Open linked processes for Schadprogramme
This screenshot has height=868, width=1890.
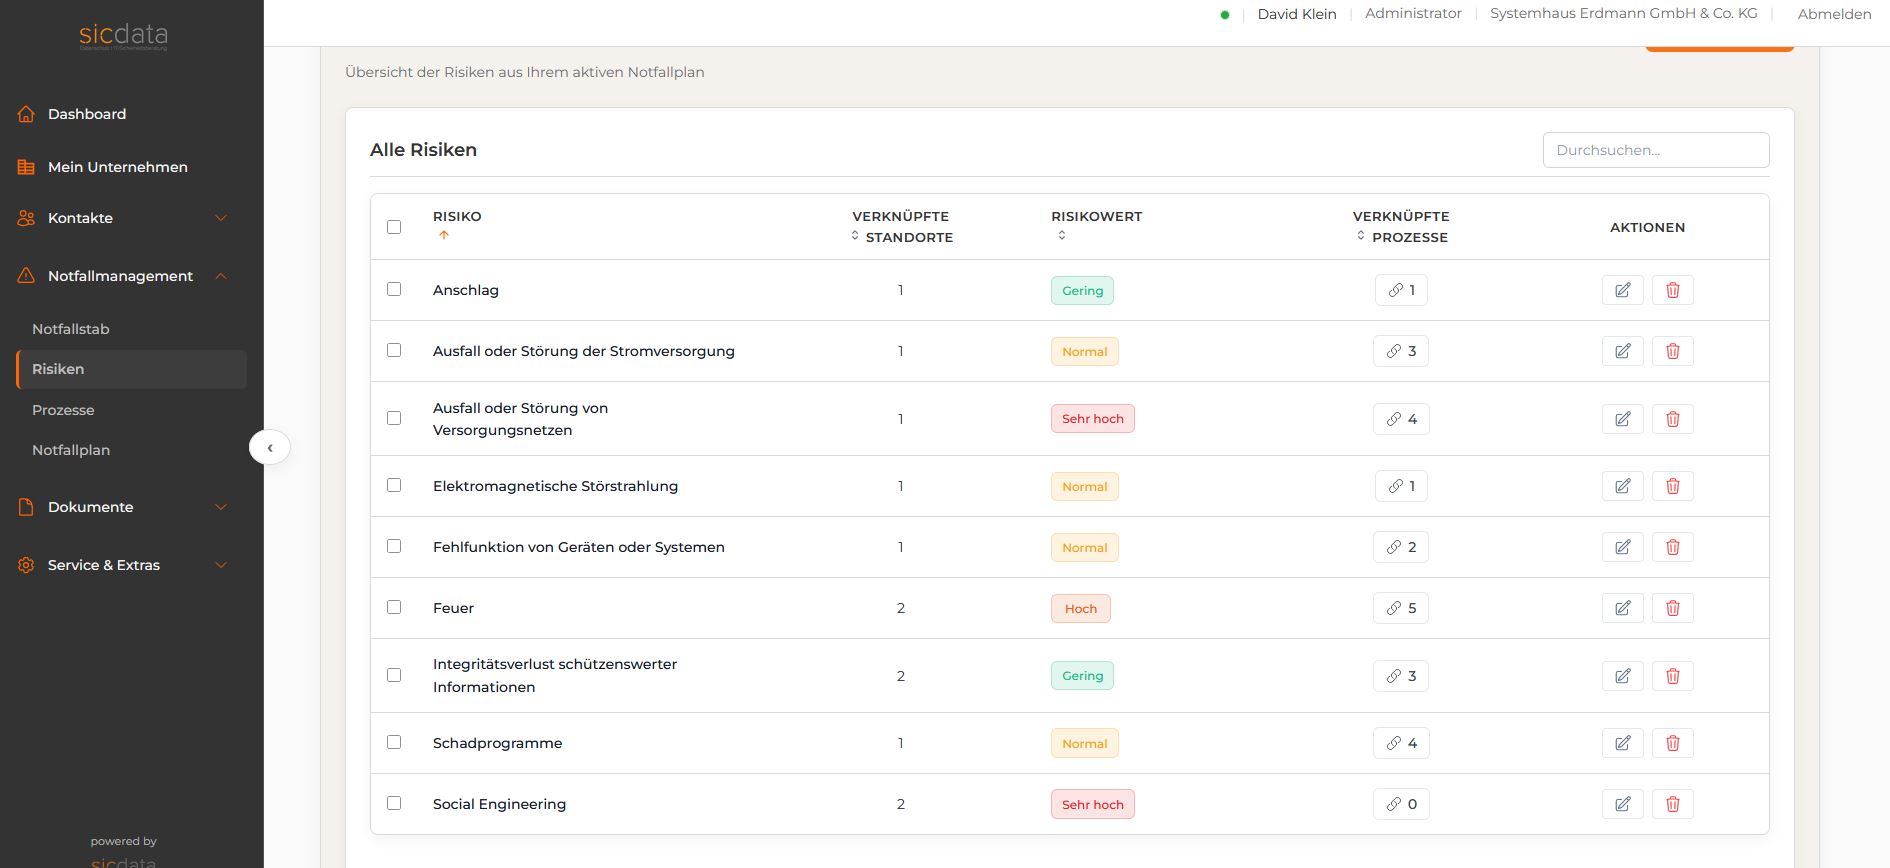[x=1401, y=743]
